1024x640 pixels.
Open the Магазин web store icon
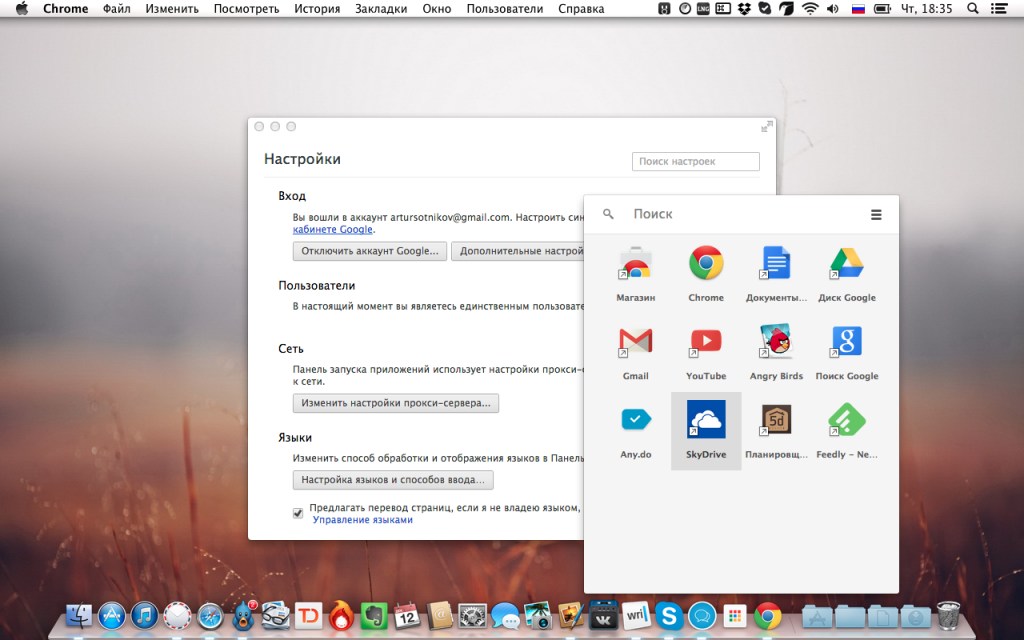[636, 264]
